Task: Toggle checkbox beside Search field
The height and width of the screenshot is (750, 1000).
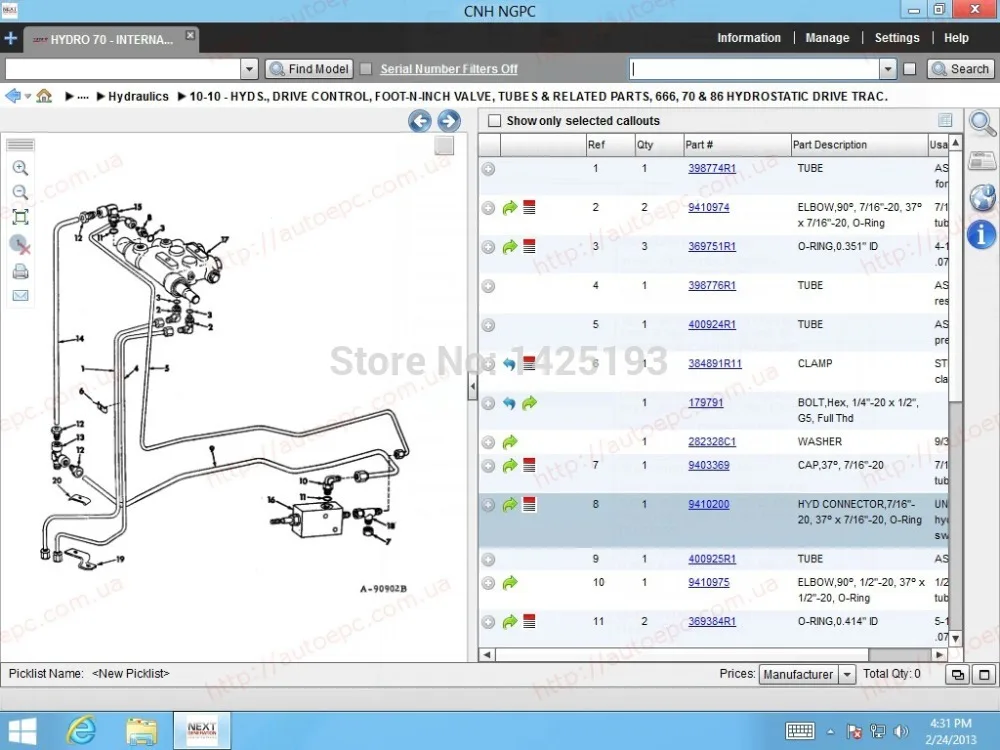Action: [x=910, y=69]
